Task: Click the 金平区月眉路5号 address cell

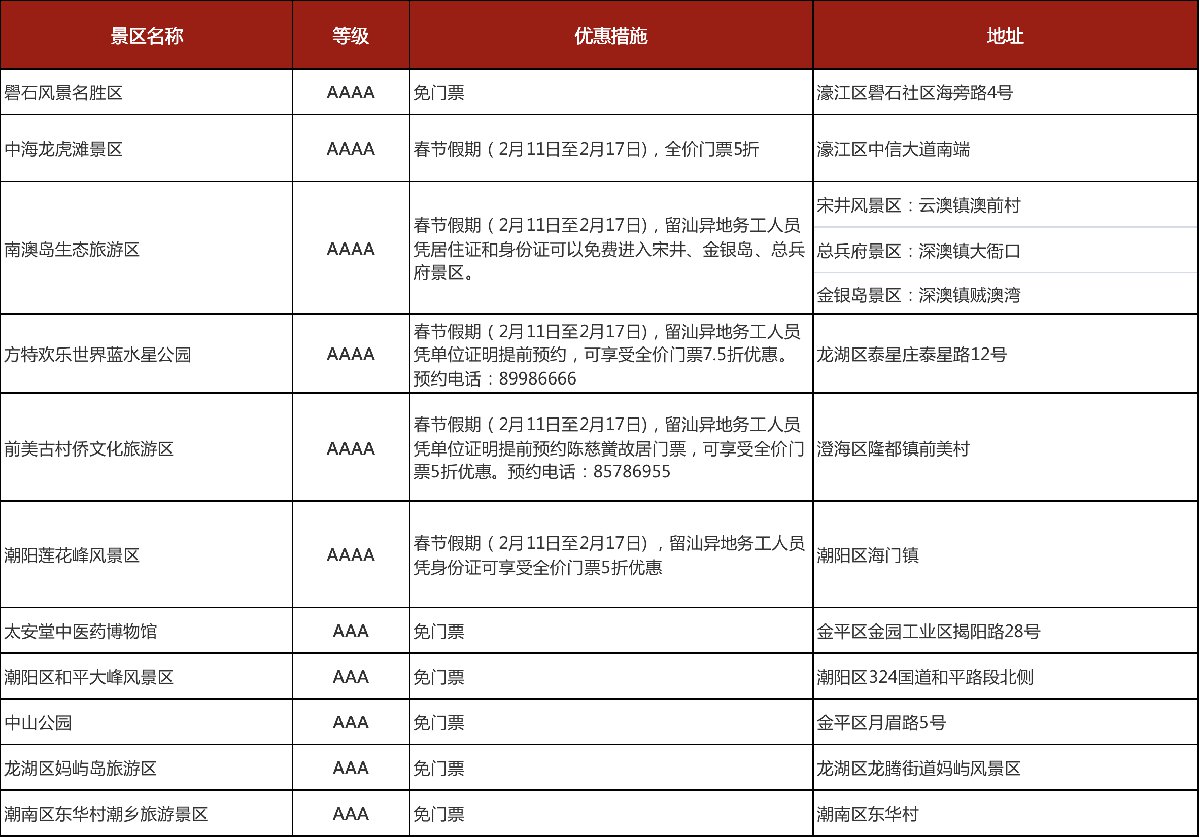Action: tap(881, 722)
